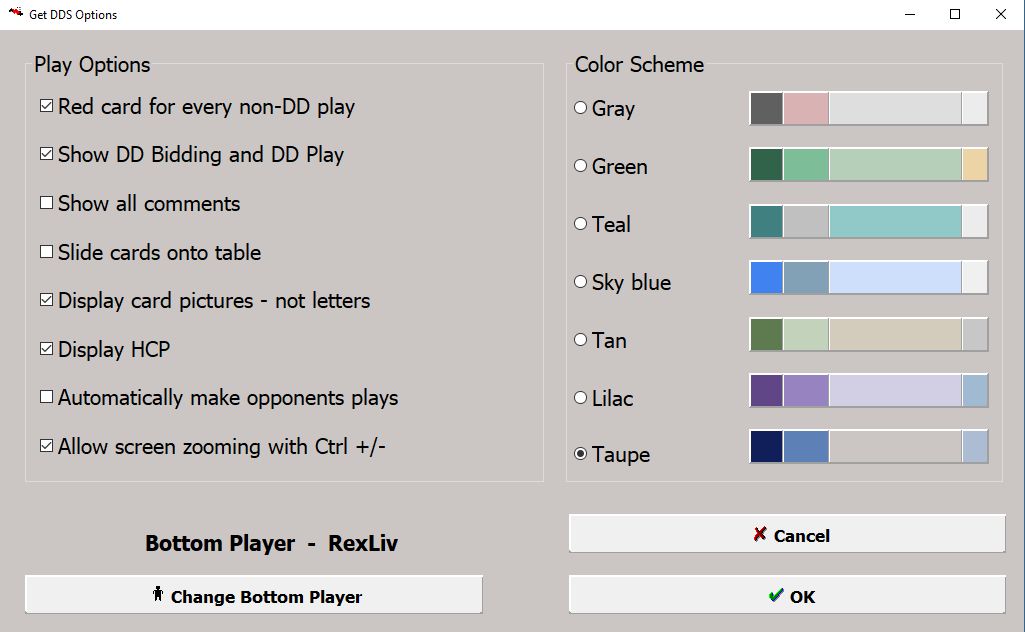Maximize the Get DDS Options window

[955, 14]
